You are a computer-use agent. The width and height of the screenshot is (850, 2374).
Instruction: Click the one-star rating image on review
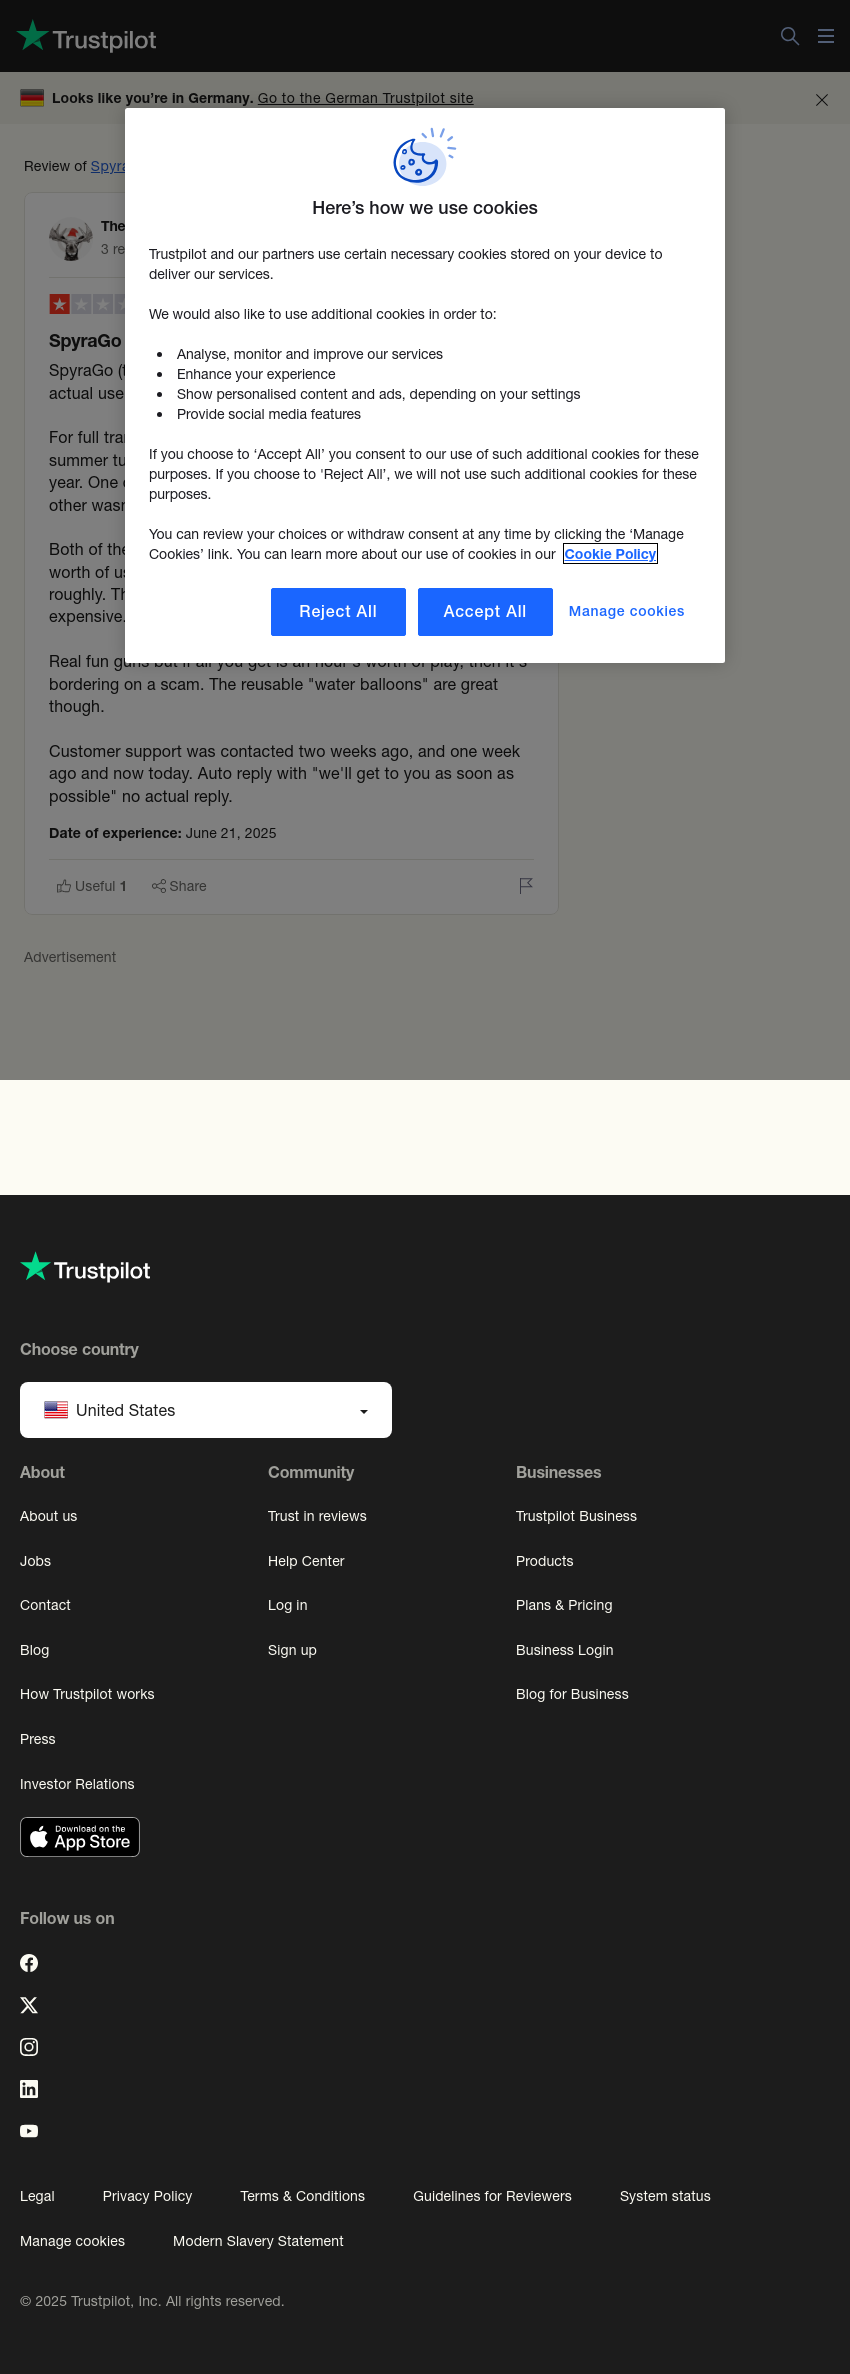pos(88,304)
